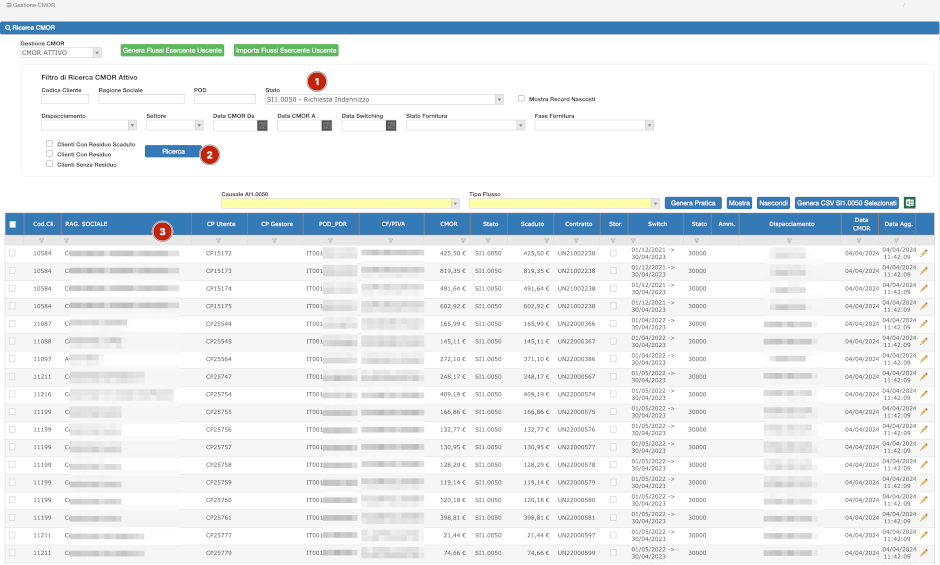The height and width of the screenshot is (565, 940).
Task: Click the filter icon under Data CMOR column
Action: pyautogui.click(x=858, y=241)
